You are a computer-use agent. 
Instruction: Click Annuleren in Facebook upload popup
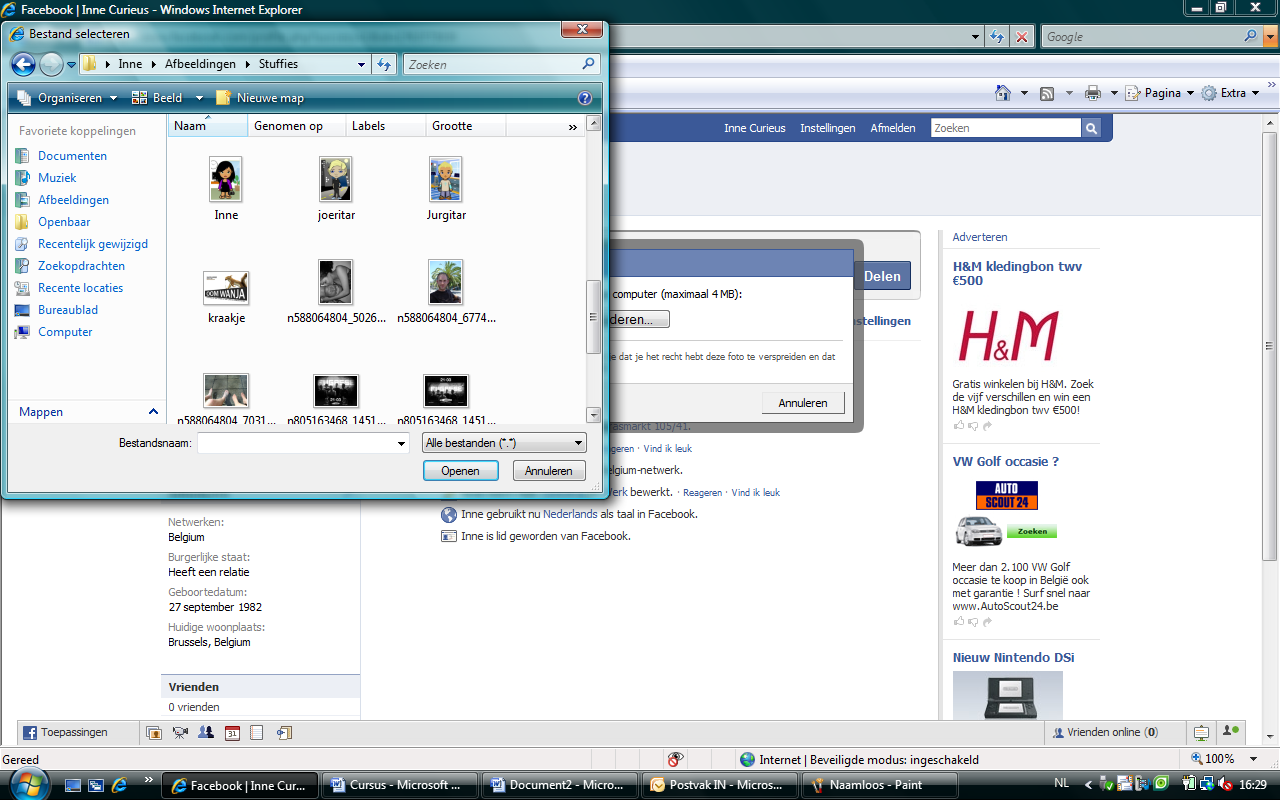tap(803, 403)
